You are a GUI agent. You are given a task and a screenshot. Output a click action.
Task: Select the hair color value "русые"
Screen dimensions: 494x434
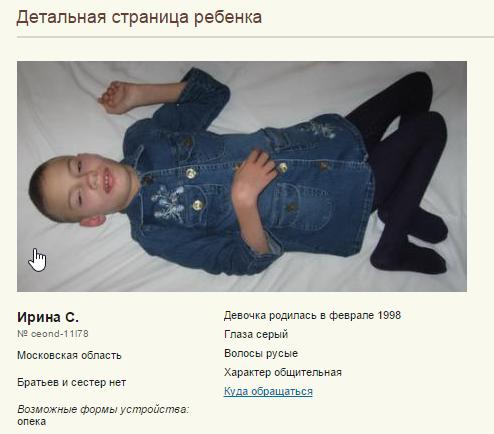[281, 354]
